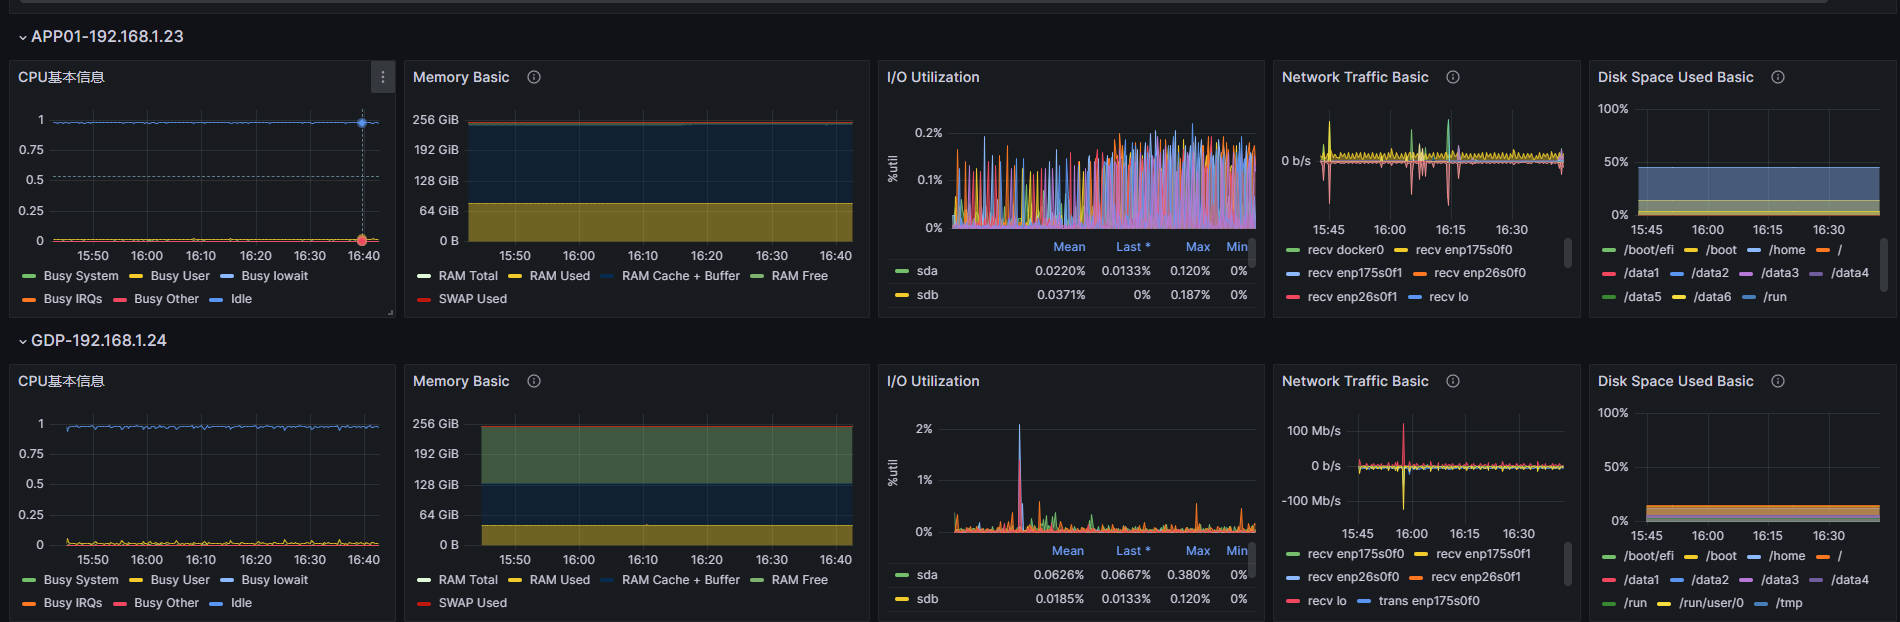Toggle Busy Iowait series in APP01 CPU legend
Screen dimensions: 1900x622
(x=274, y=276)
